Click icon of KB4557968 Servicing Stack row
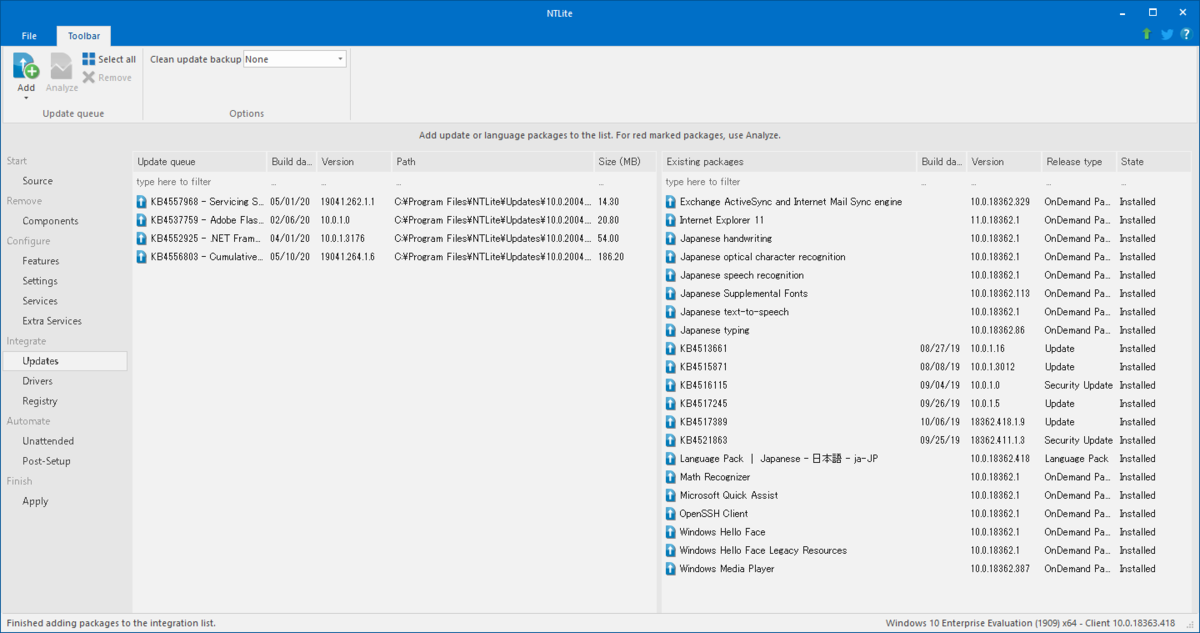Image resolution: width=1200 pixels, height=633 pixels. pos(142,202)
